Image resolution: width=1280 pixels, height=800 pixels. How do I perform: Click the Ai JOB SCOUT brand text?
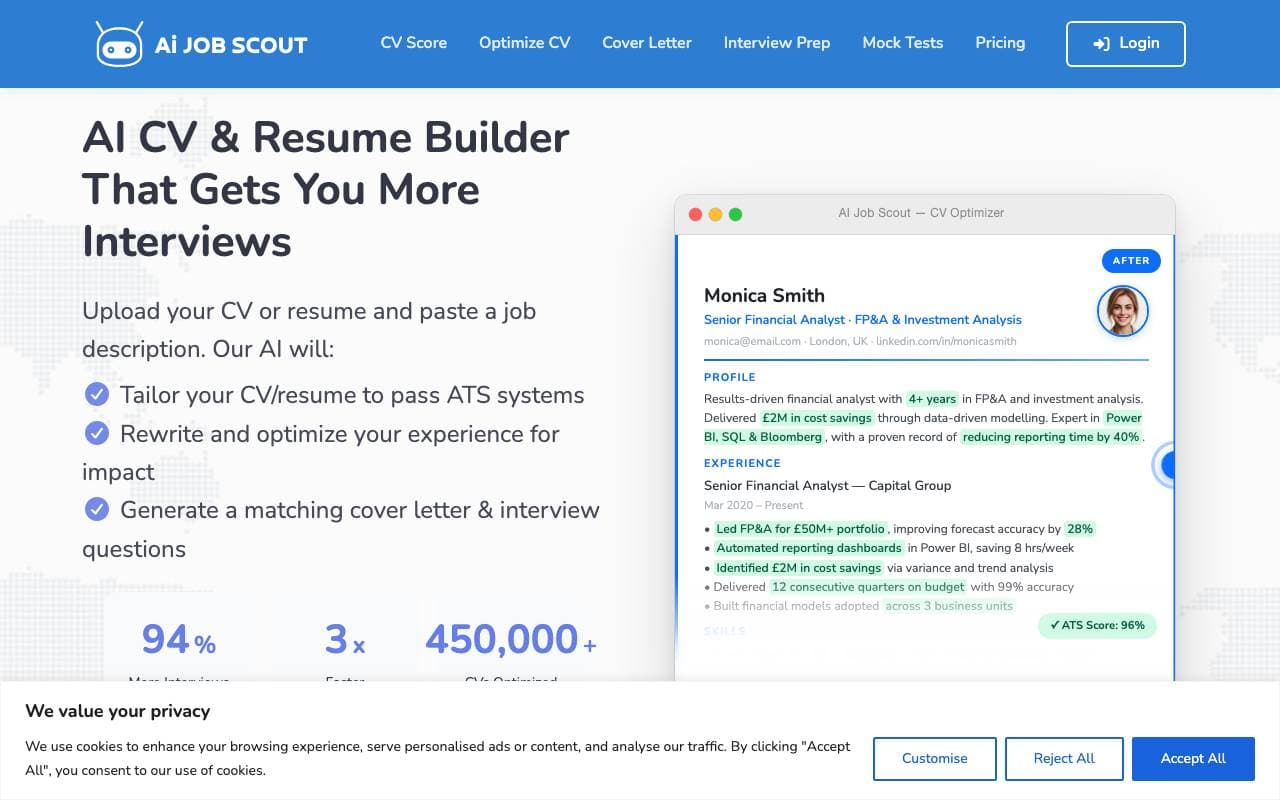[x=231, y=45]
